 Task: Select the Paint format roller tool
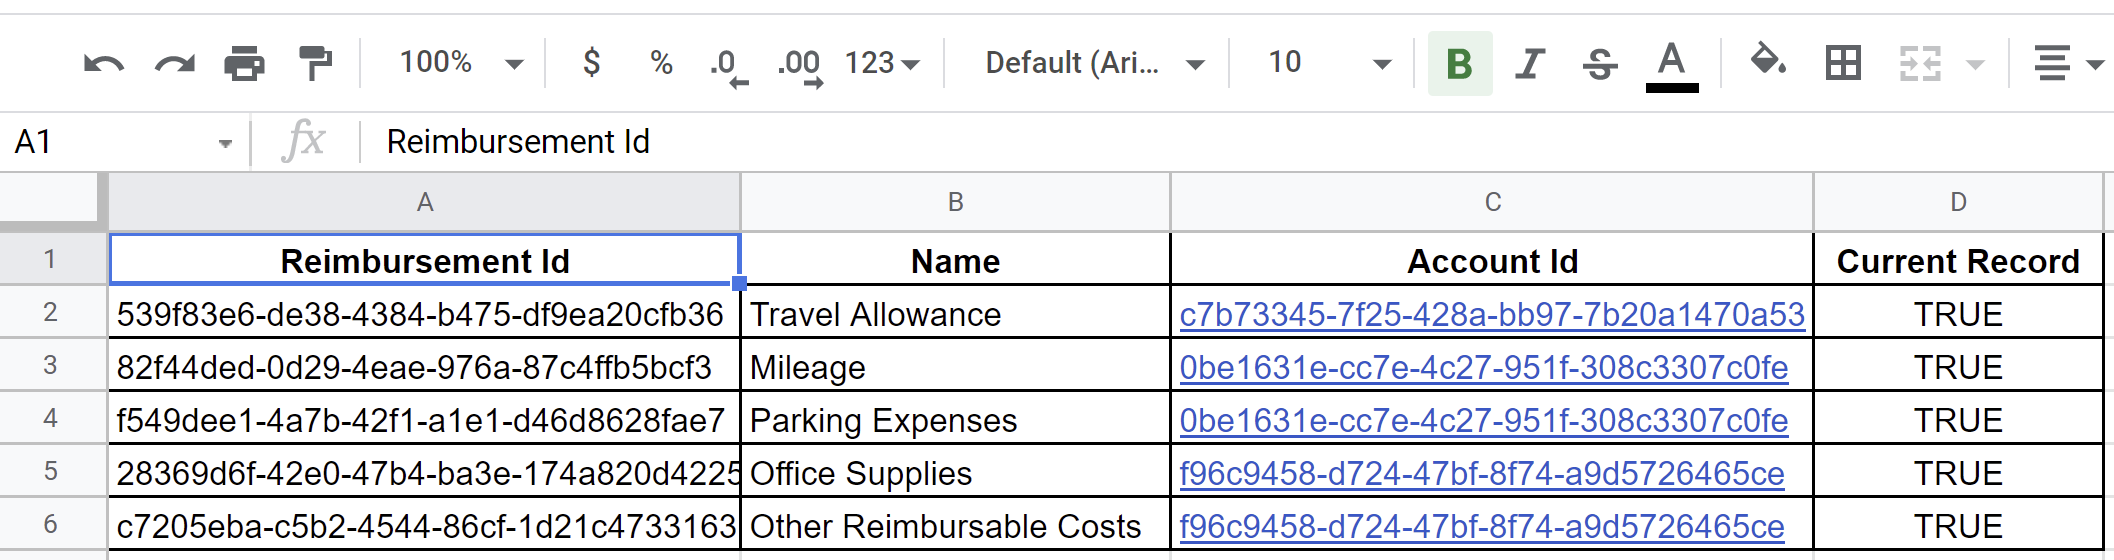[316, 63]
